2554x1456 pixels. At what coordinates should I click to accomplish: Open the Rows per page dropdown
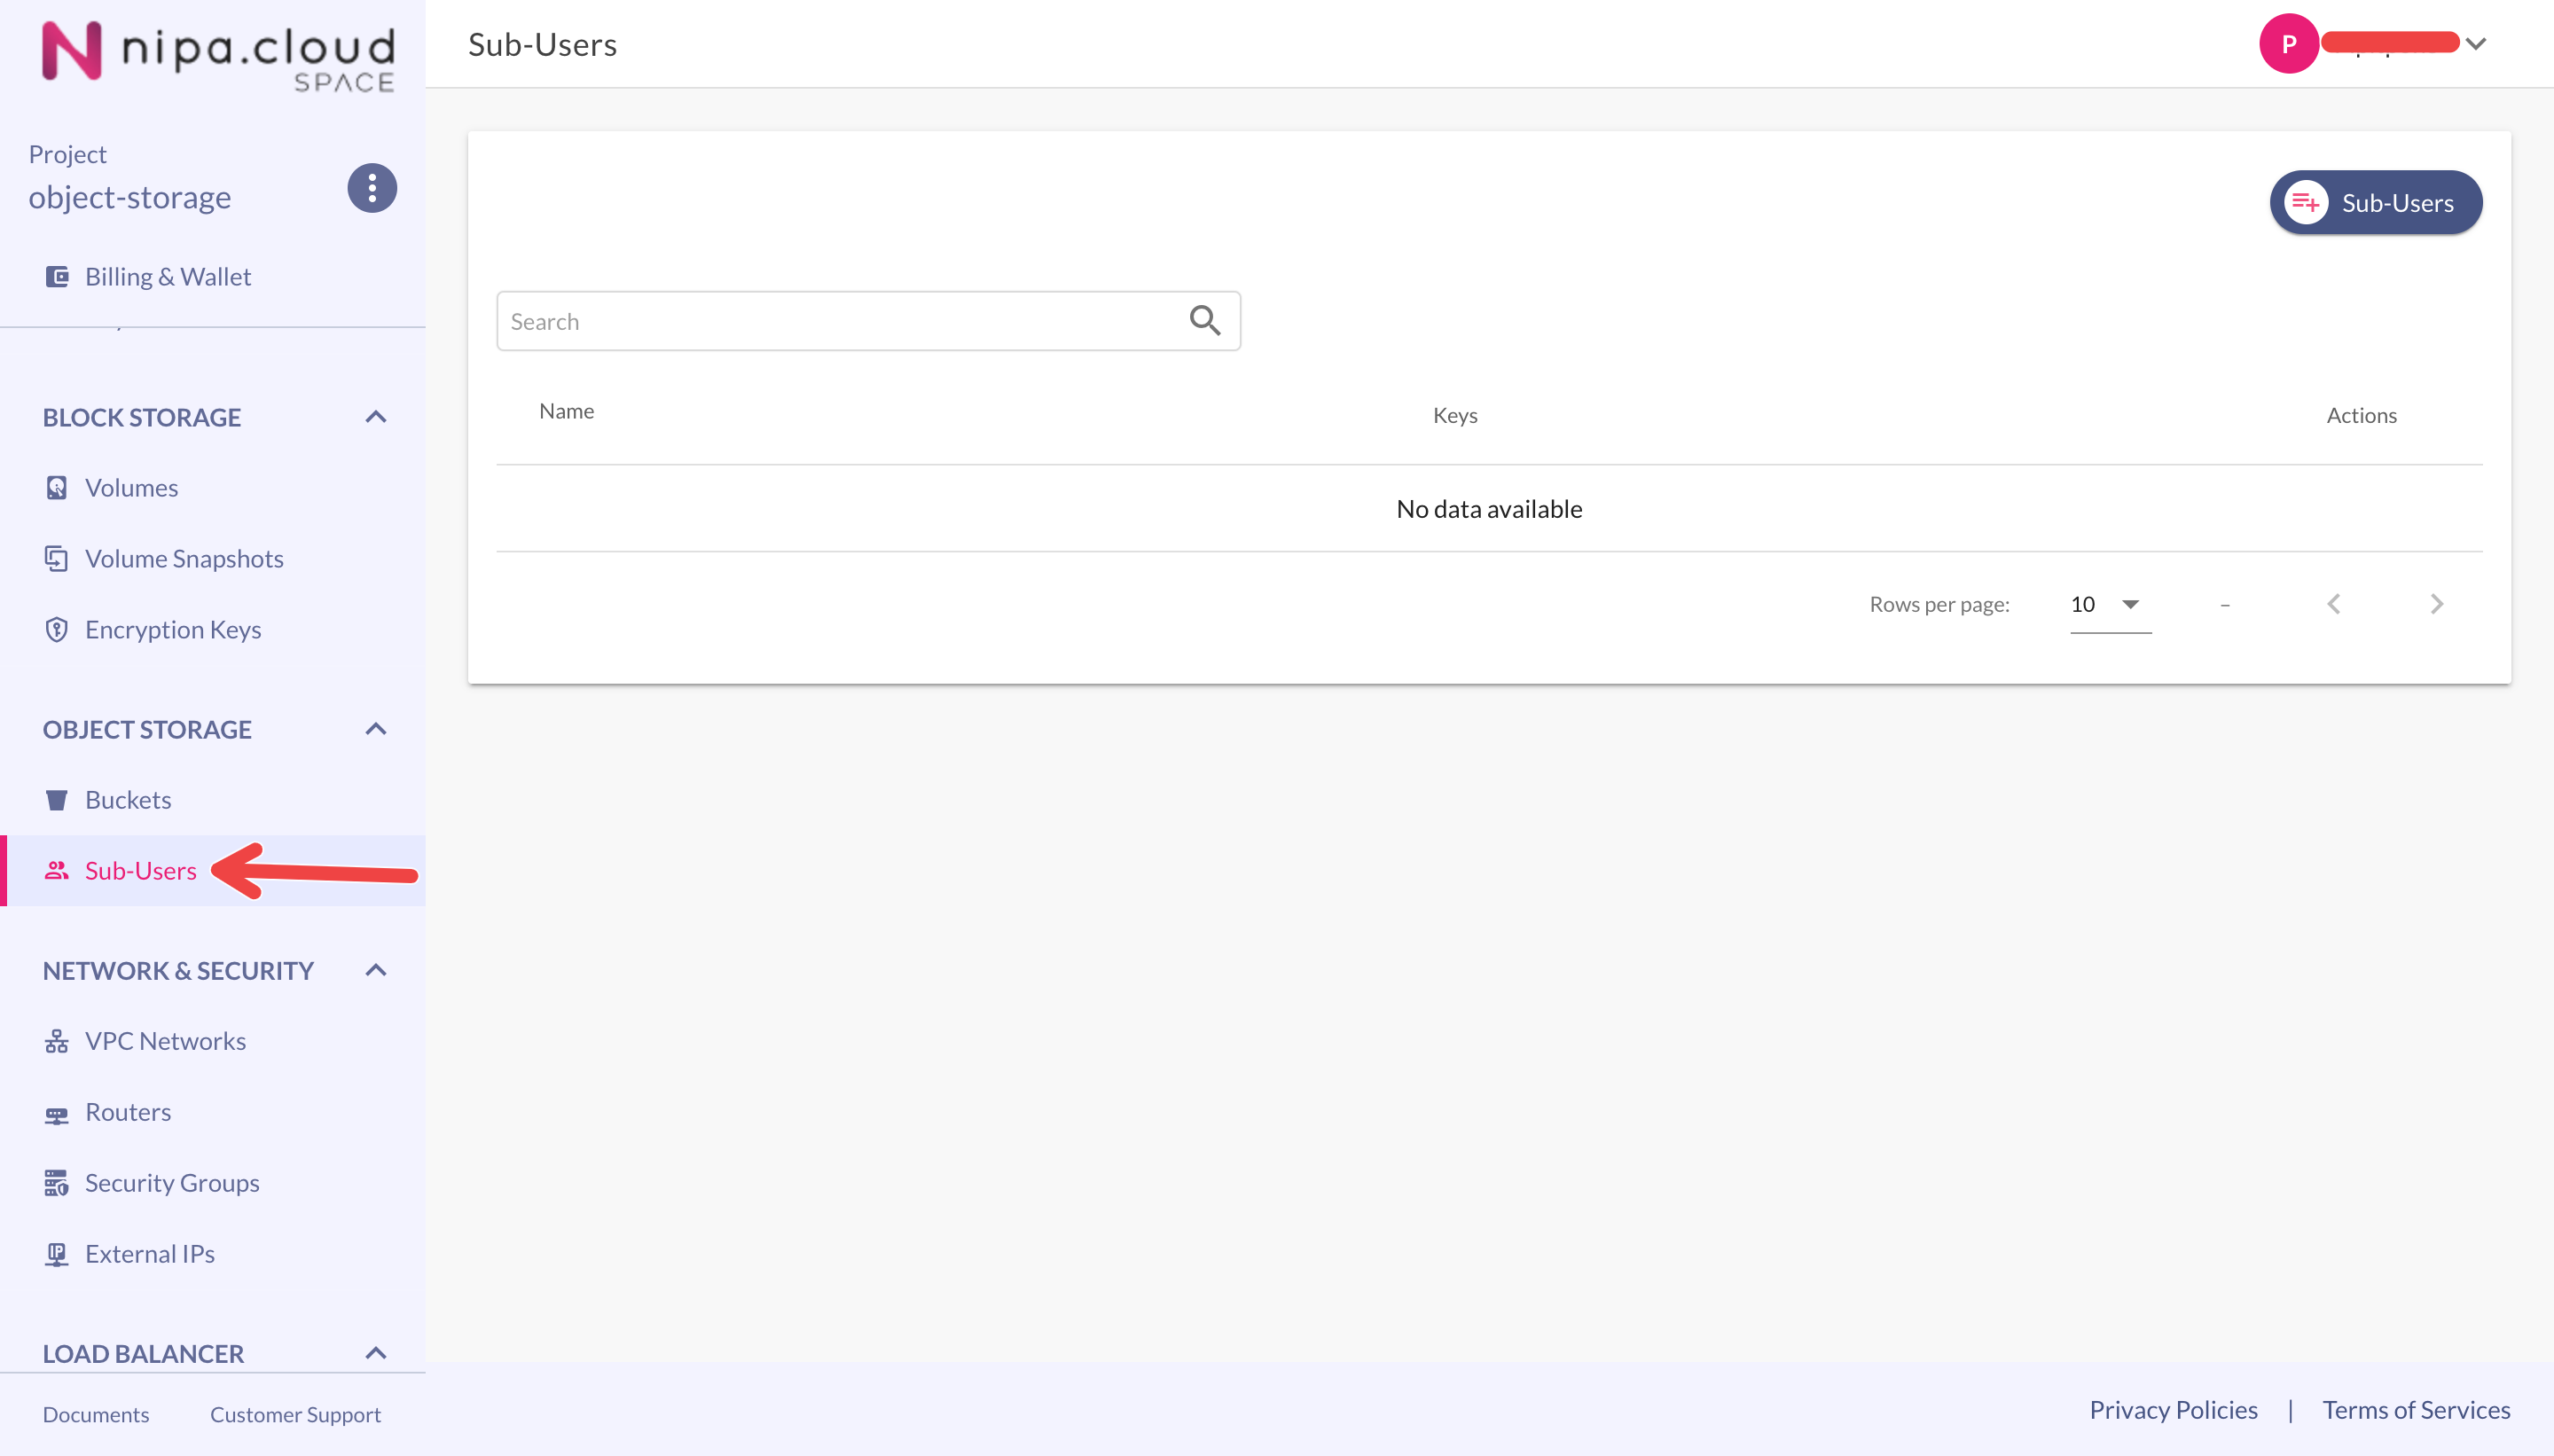2108,604
